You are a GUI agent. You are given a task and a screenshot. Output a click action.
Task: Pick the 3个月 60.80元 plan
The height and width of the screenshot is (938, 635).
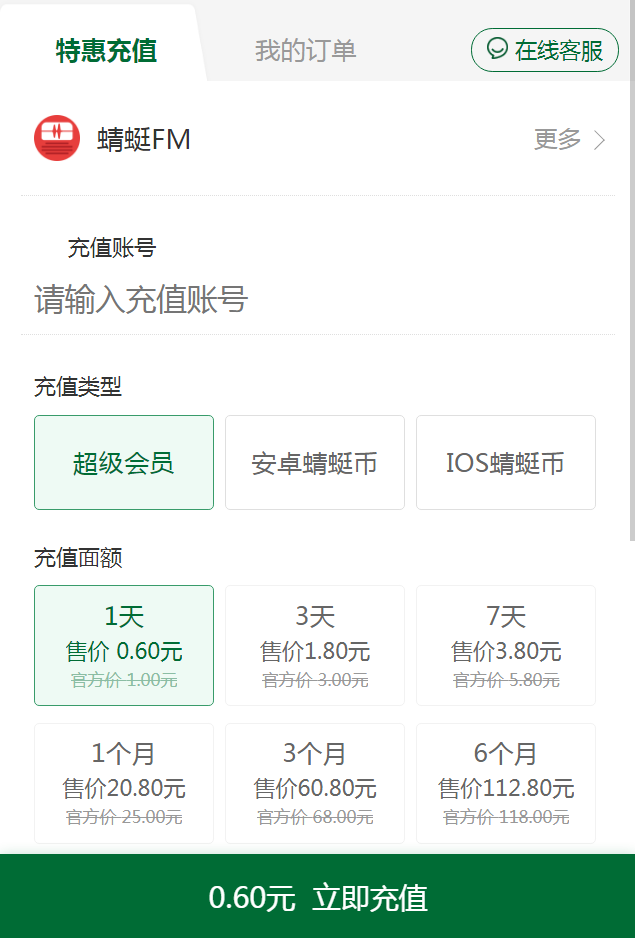315,784
